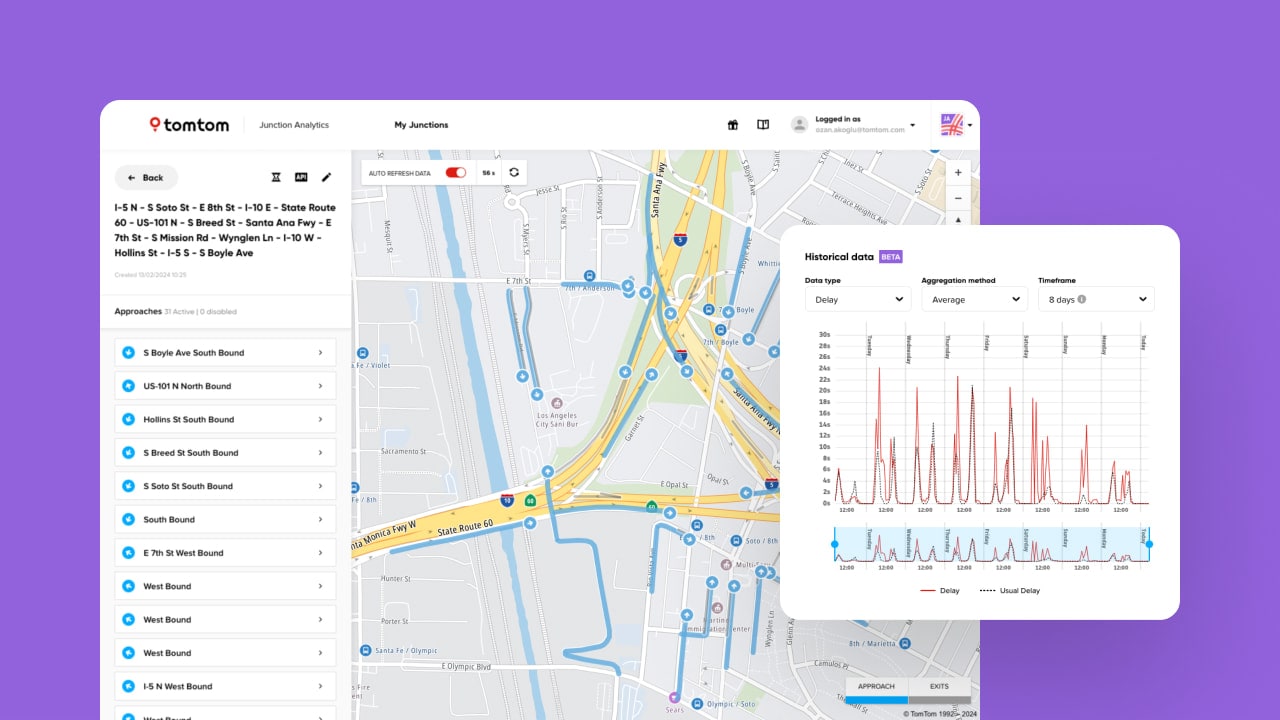Click the blue range band under chart
The image size is (1280, 720).
(x=992, y=544)
